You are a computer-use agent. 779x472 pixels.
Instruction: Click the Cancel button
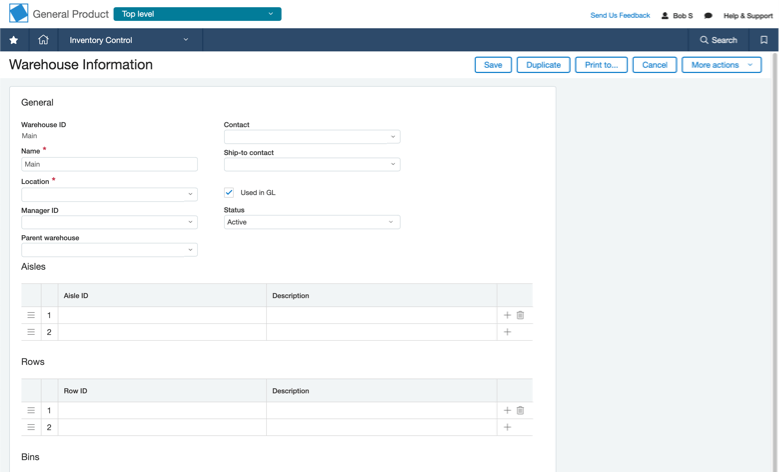click(x=654, y=65)
